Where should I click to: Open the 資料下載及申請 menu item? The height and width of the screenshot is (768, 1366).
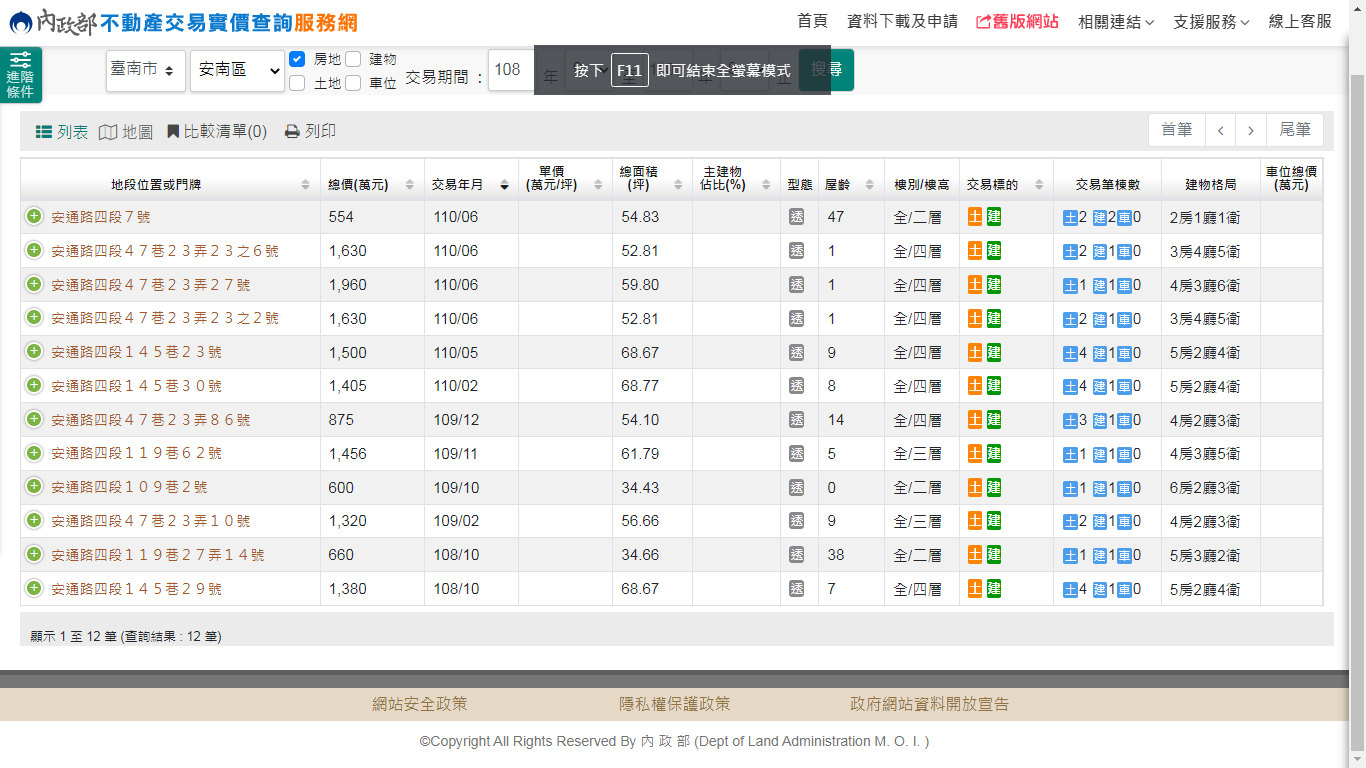click(902, 21)
